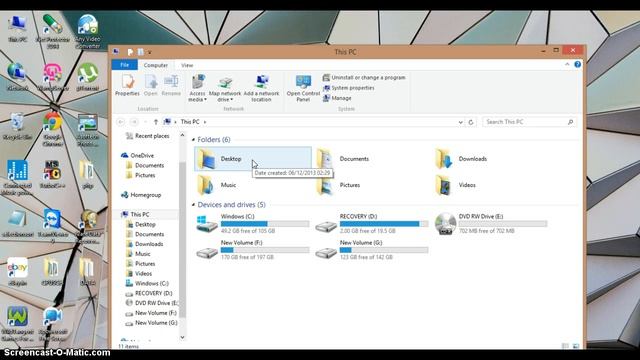Click navigation pane scroll down arrow

(182, 337)
